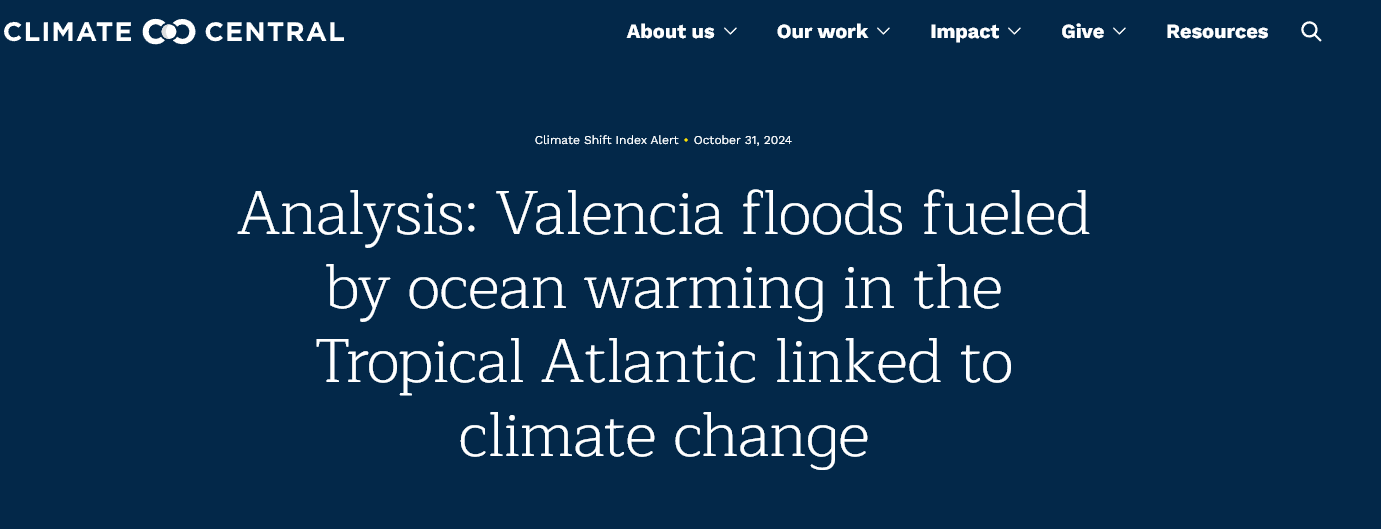Click the word CENTRAL in the logo

(274, 32)
